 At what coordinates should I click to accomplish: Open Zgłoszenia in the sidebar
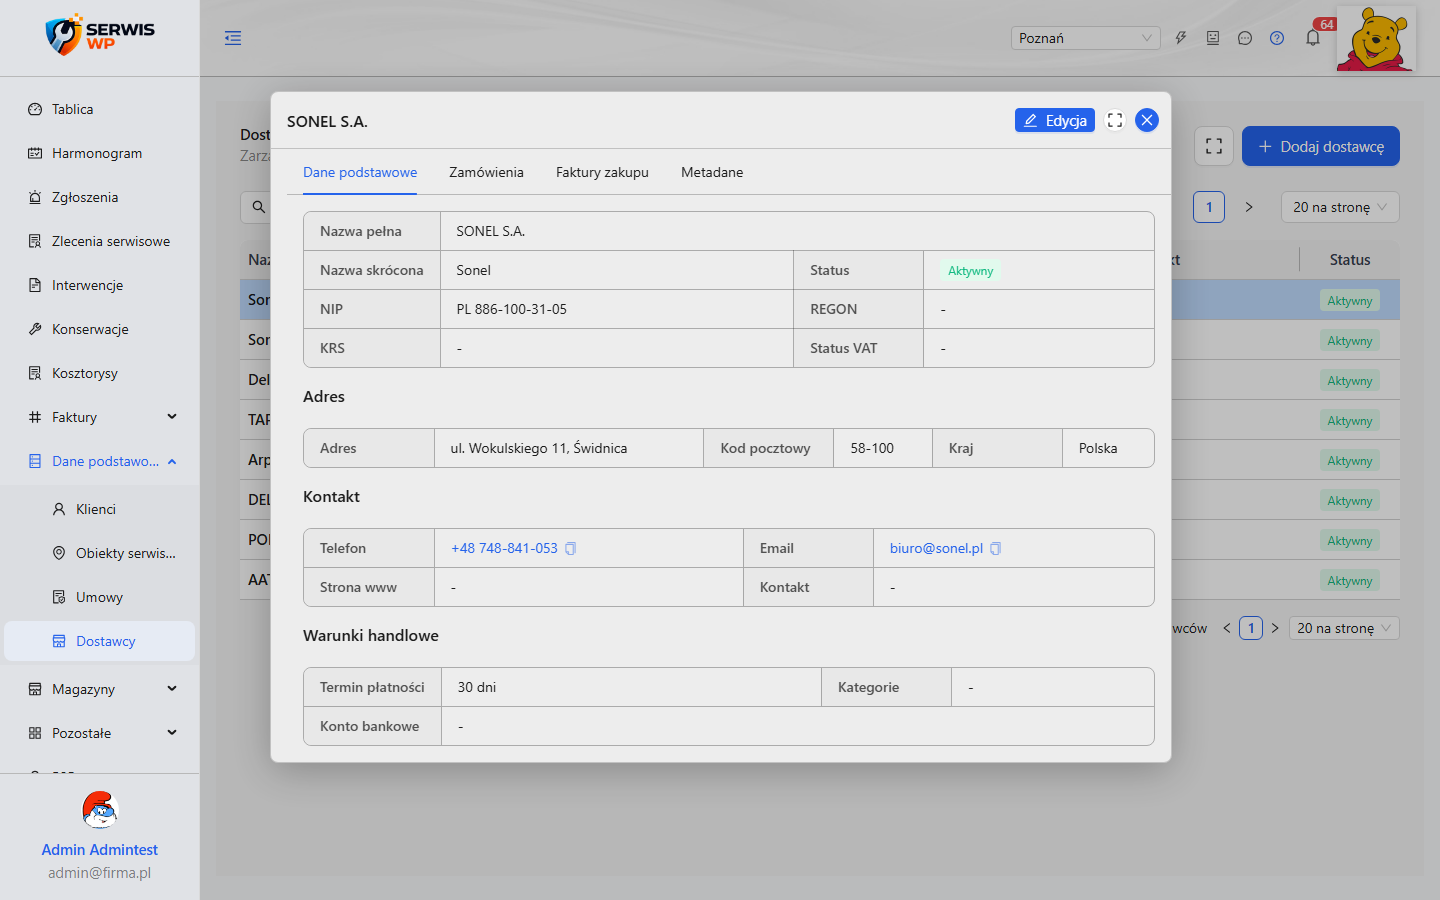tap(100, 197)
